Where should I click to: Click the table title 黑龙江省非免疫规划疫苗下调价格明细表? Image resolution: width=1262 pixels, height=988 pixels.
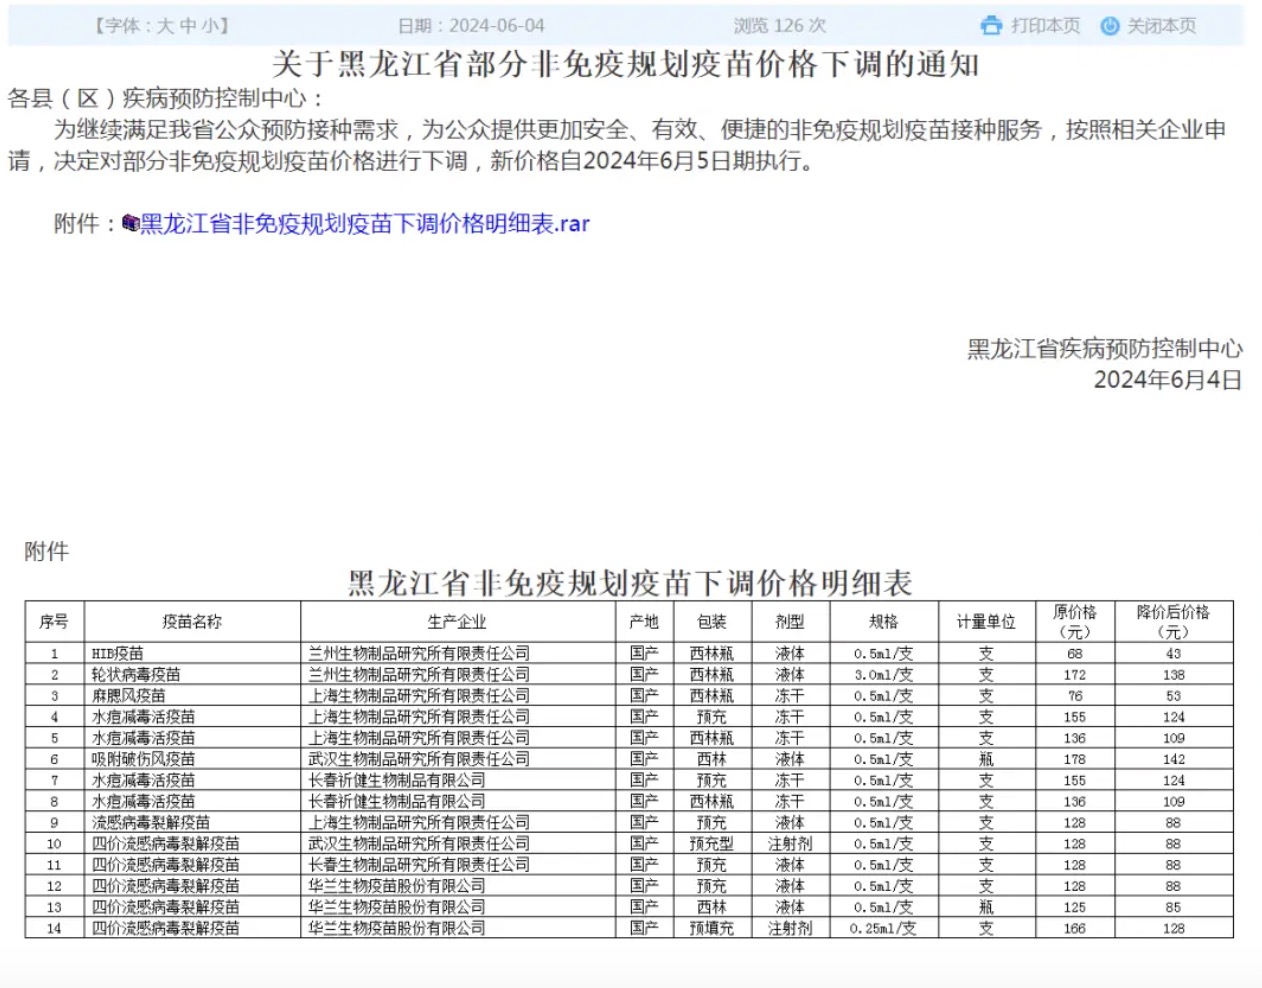coord(630,582)
